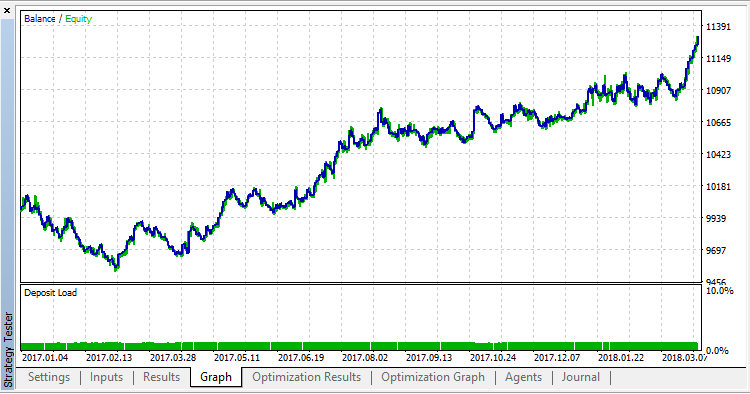Open the Optimization Results tab
750x394 pixels.
tap(307, 377)
